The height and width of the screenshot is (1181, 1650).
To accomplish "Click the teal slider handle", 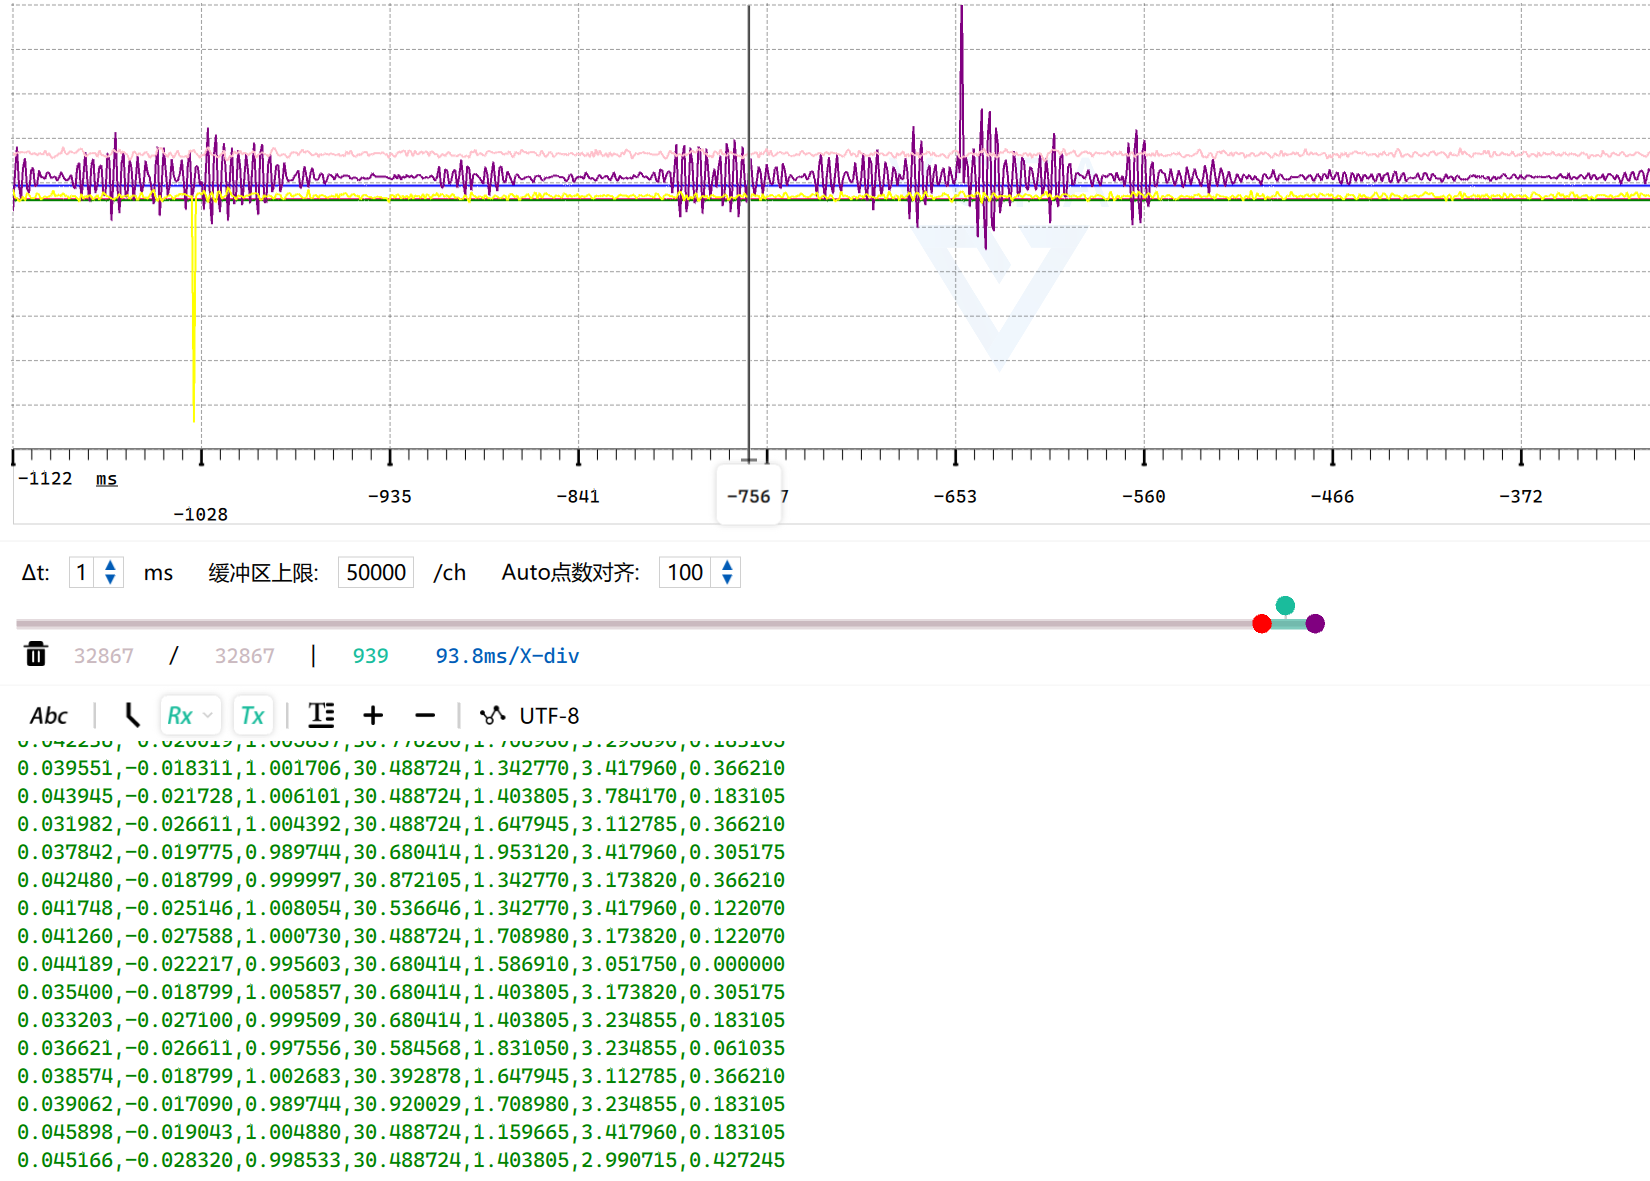I will [x=1286, y=606].
